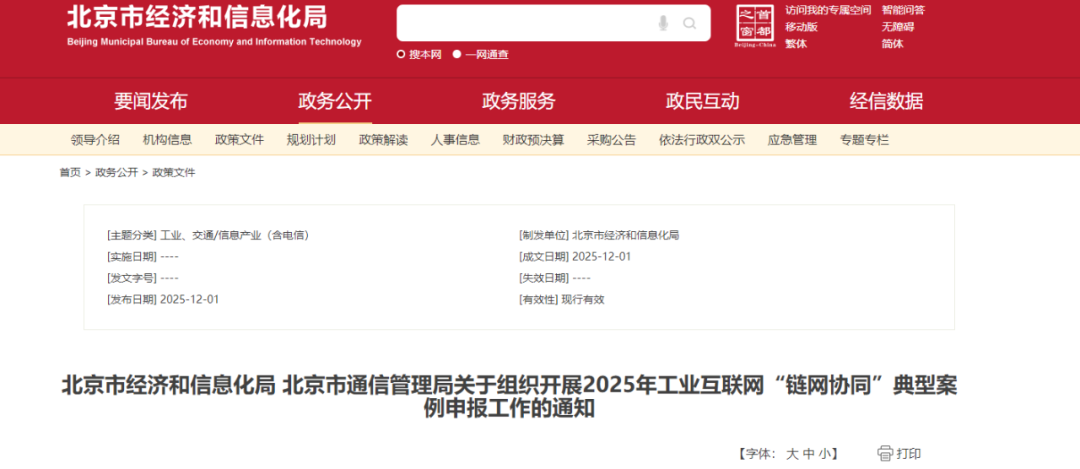Viewport: 1080px width, 469px height.
Task: Click the 北京市经济和信息化局 site title
Action: [x=197, y=17]
